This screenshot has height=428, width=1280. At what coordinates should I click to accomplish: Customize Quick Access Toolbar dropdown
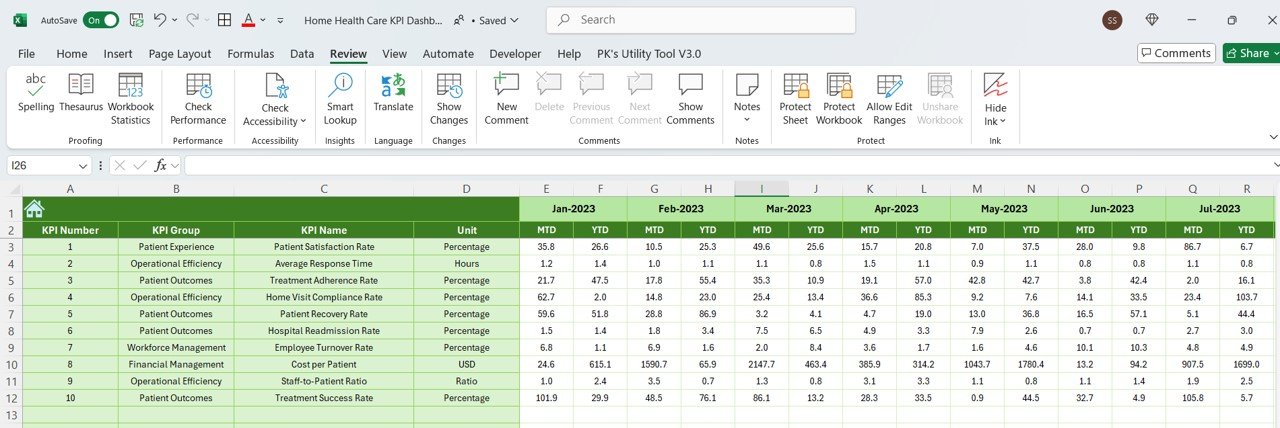coord(280,20)
